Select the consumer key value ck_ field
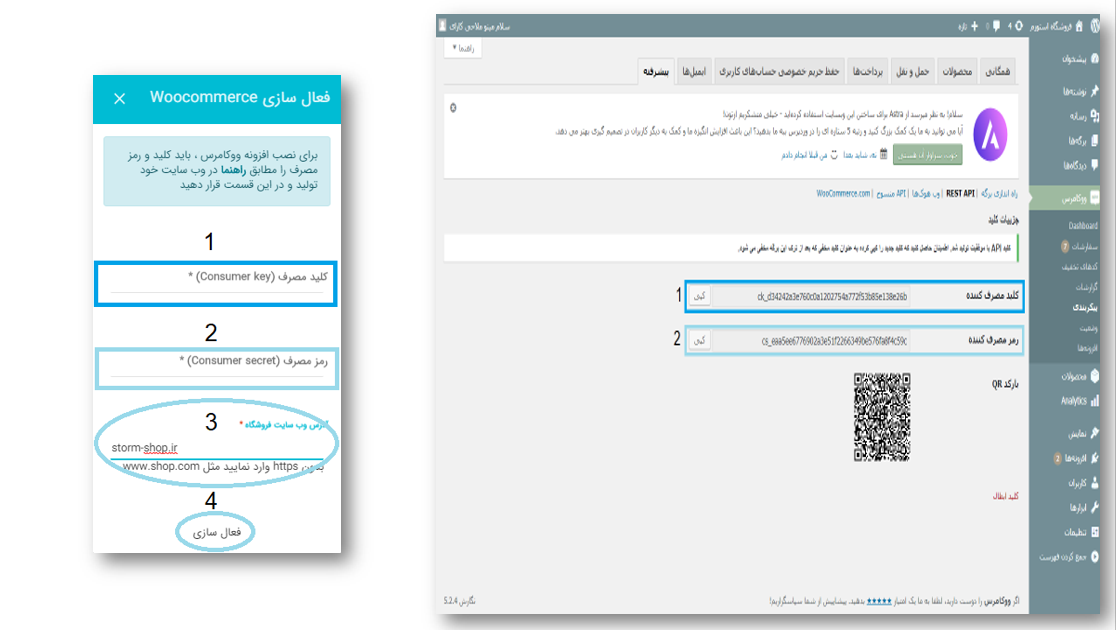Screen dimensions: 1116x630 point(811,297)
